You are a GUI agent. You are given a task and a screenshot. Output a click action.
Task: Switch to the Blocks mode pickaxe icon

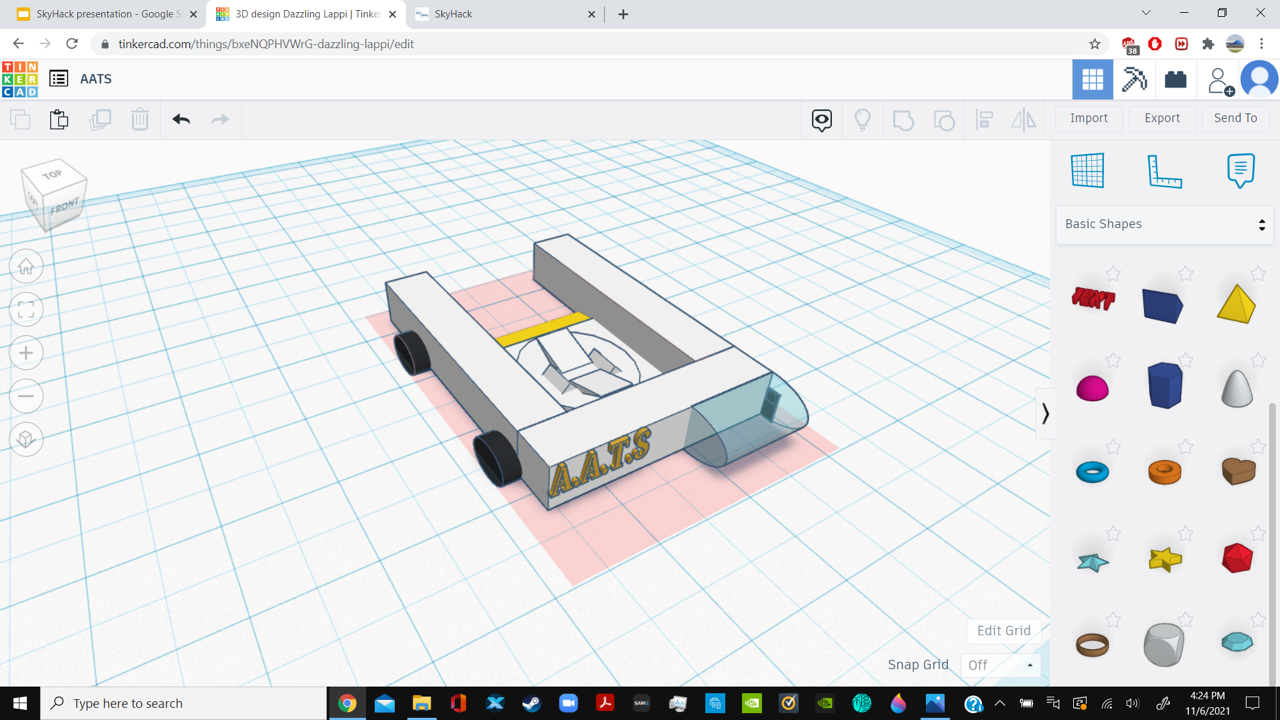(1134, 79)
